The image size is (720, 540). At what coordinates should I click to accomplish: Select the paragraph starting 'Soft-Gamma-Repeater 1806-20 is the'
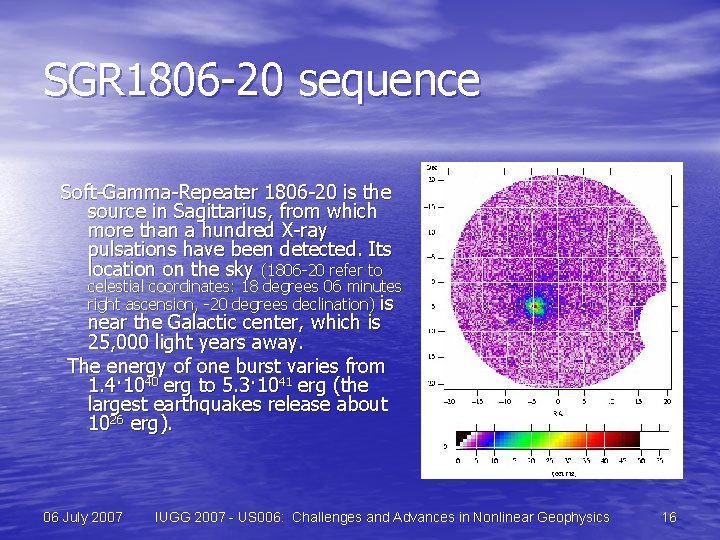click(231, 267)
